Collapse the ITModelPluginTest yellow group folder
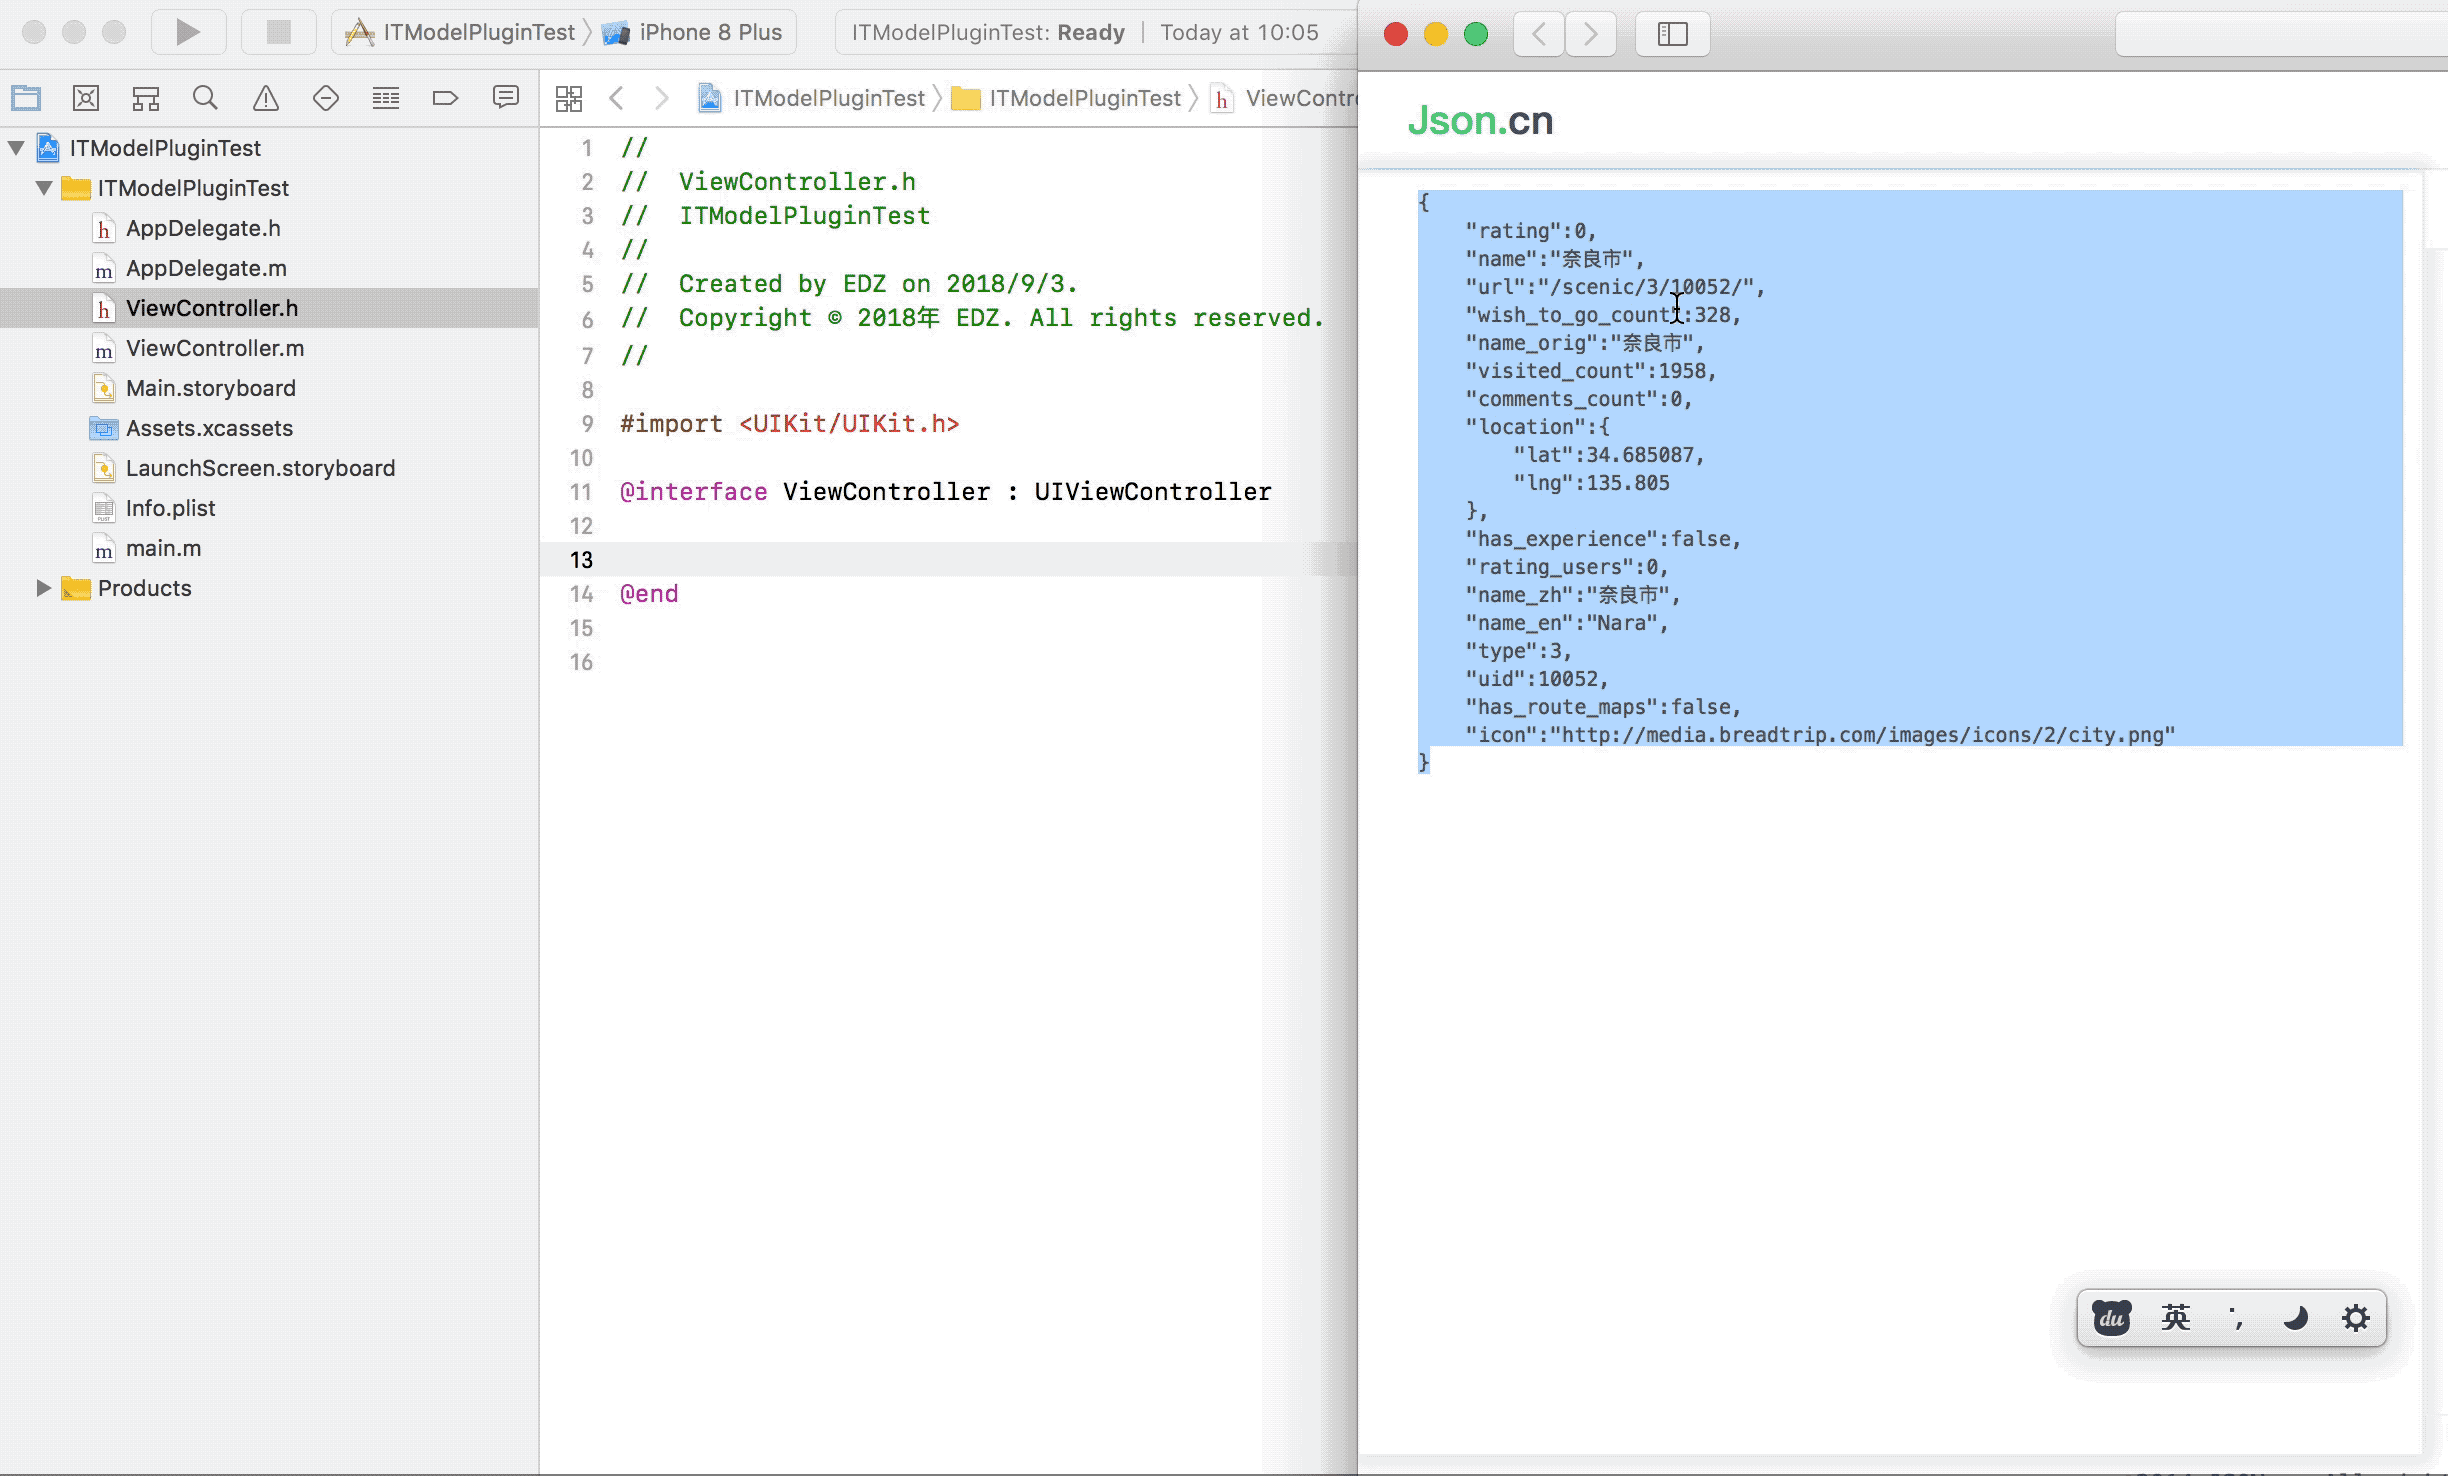2448x1476 pixels. (x=43, y=188)
